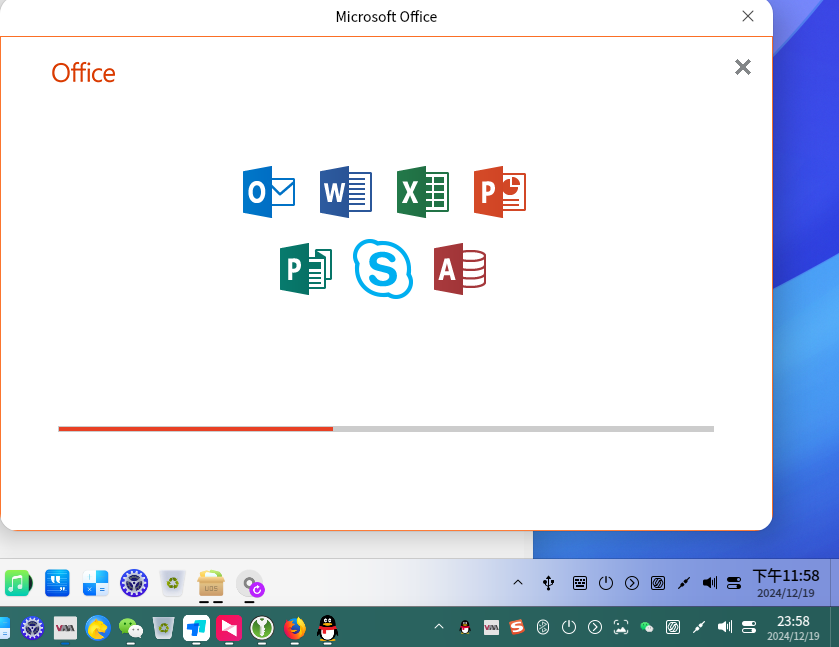Viewport: 839px width, 647px height.
Task: Click the Word icon in the Office installer
Action: tap(346, 192)
